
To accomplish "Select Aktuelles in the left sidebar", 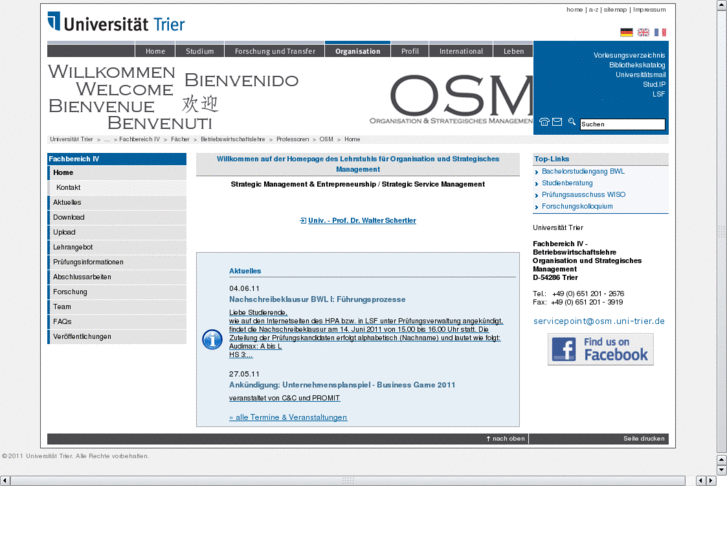I will [117, 202].
